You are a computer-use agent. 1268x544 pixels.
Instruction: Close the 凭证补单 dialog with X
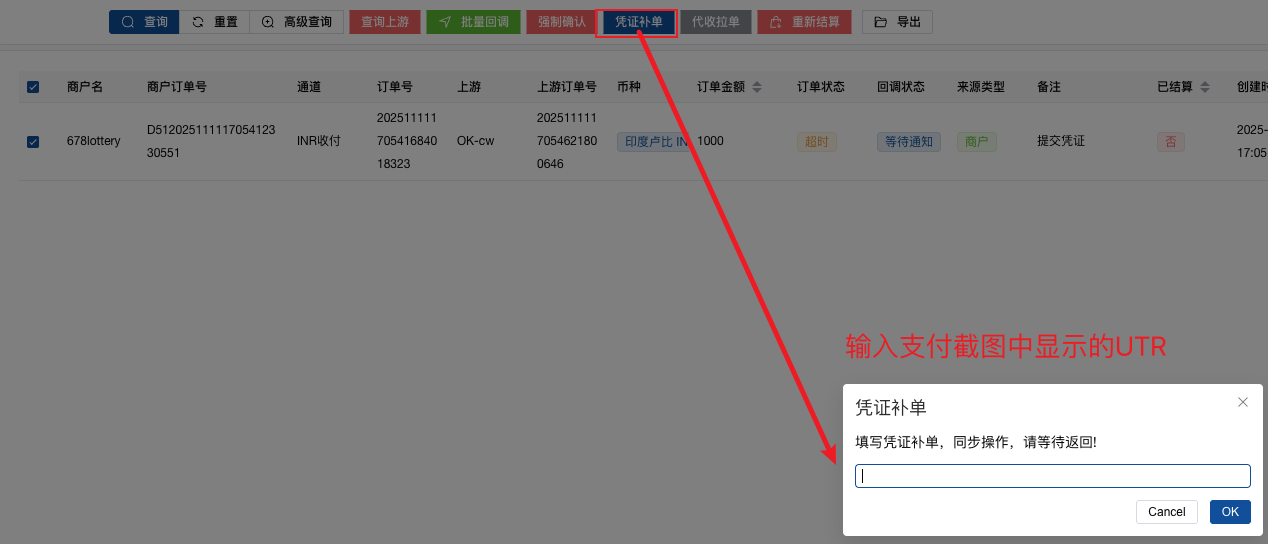click(1243, 402)
